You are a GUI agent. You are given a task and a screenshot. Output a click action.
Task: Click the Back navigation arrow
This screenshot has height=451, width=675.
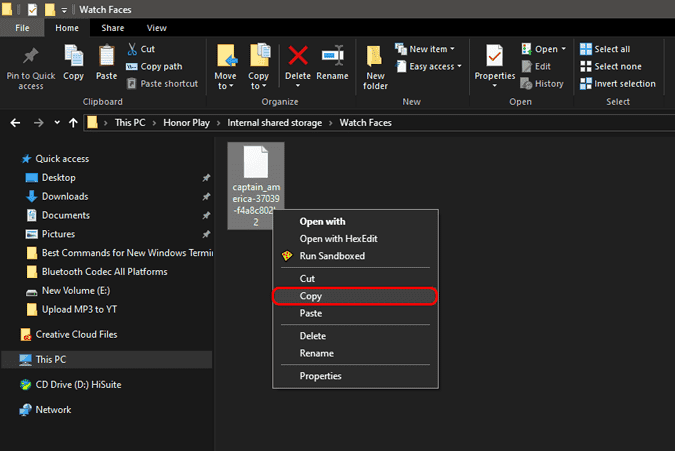click(x=15, y=122)
